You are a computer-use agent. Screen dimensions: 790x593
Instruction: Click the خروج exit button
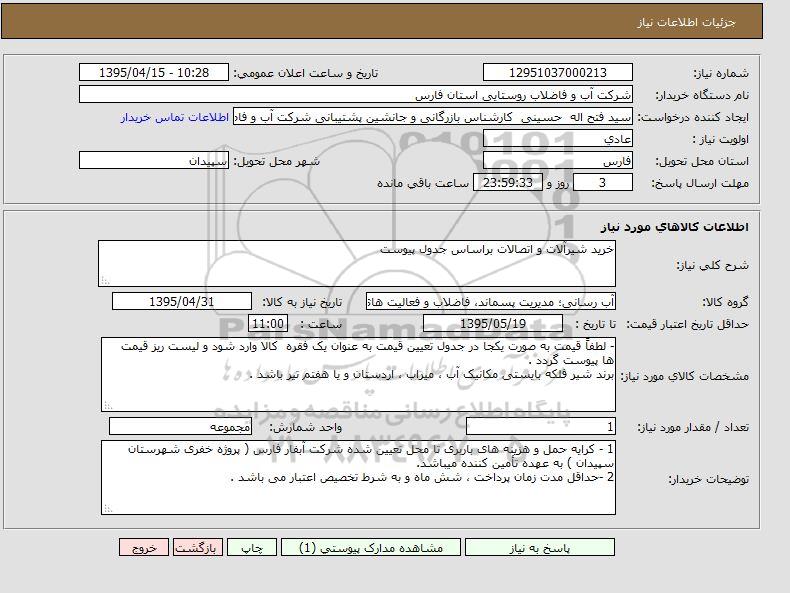144,547
